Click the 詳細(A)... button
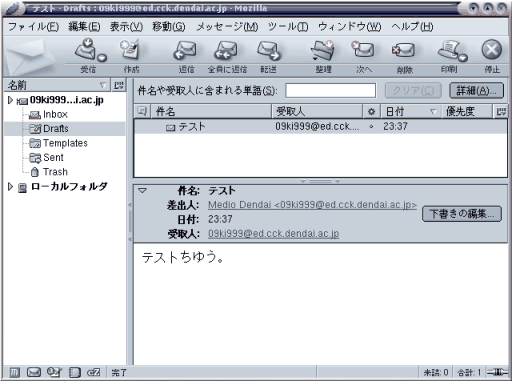This screenshot has width=512, height=381. [x=476, y=90]
